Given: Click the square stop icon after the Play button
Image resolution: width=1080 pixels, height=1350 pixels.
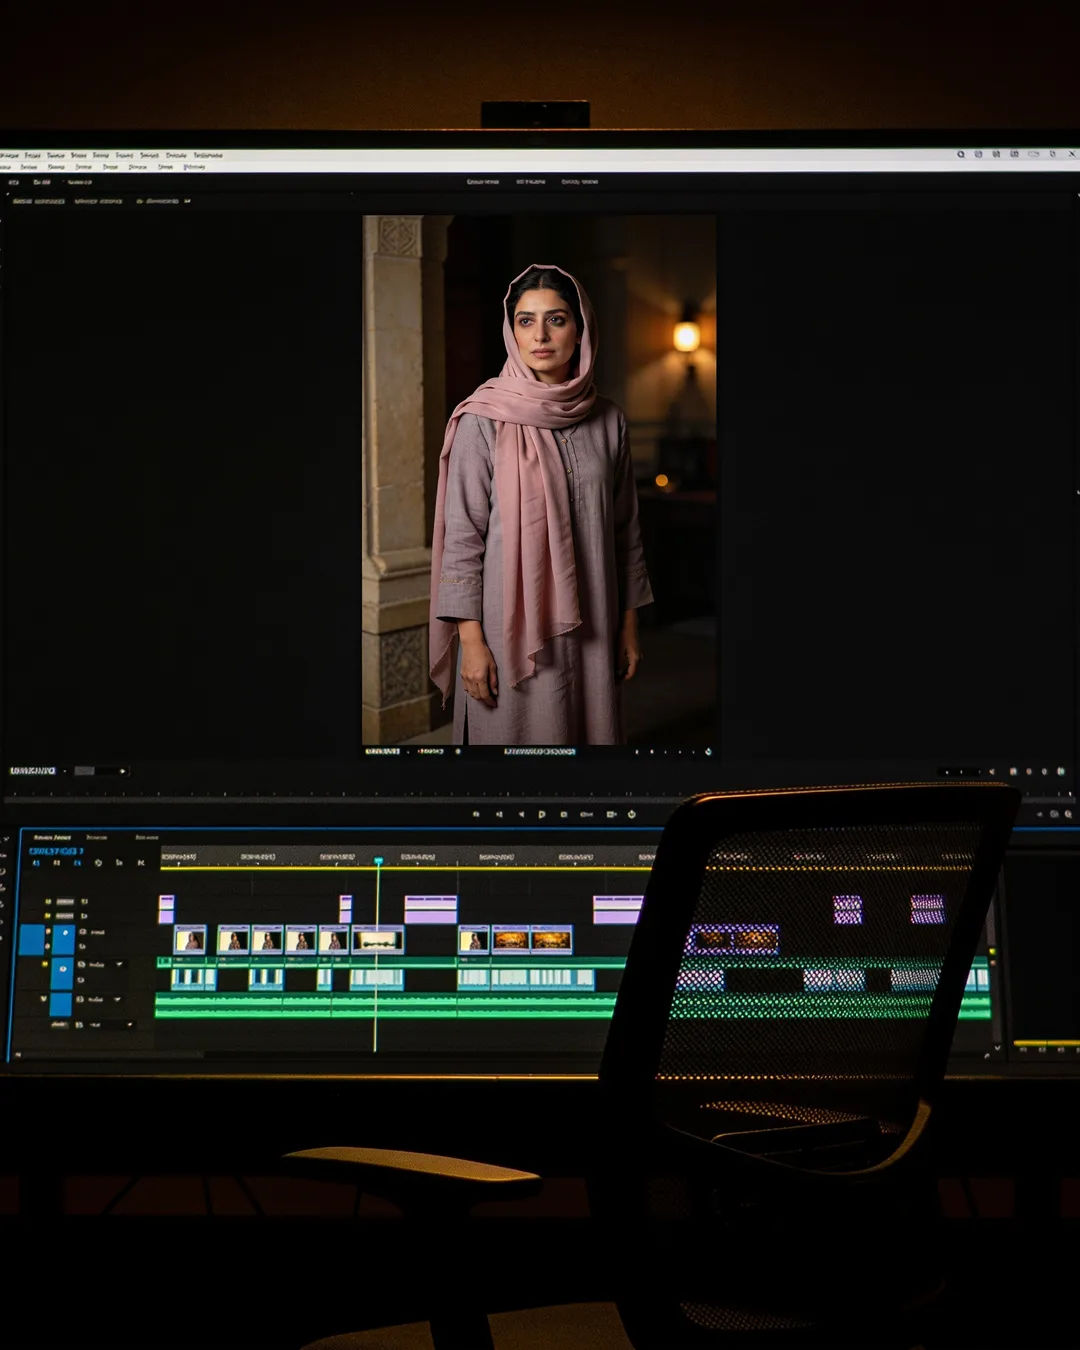Looking at the screenshot, I should 564,814.
